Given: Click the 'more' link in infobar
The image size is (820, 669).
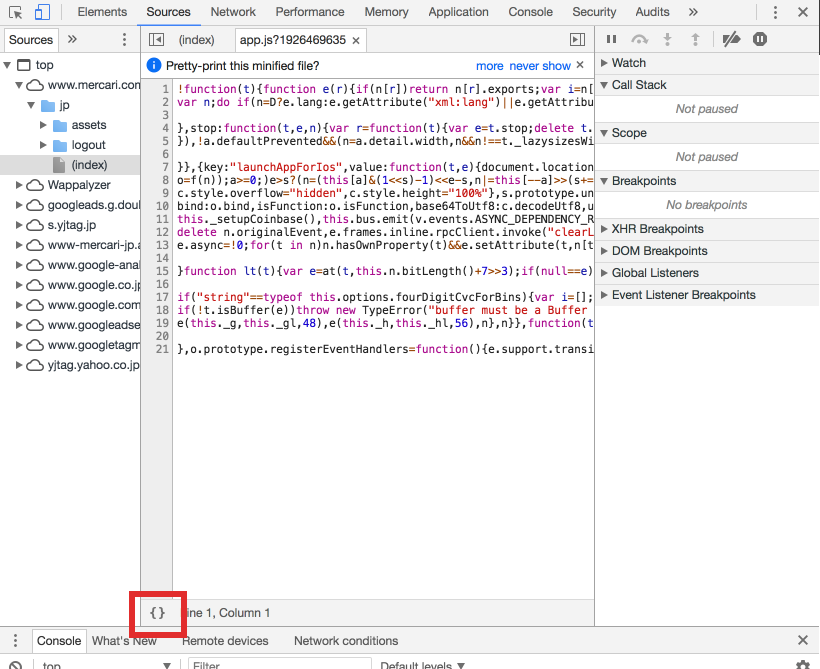Looking at the screenshot, I should pyautogui.click(x=489, y=66).
